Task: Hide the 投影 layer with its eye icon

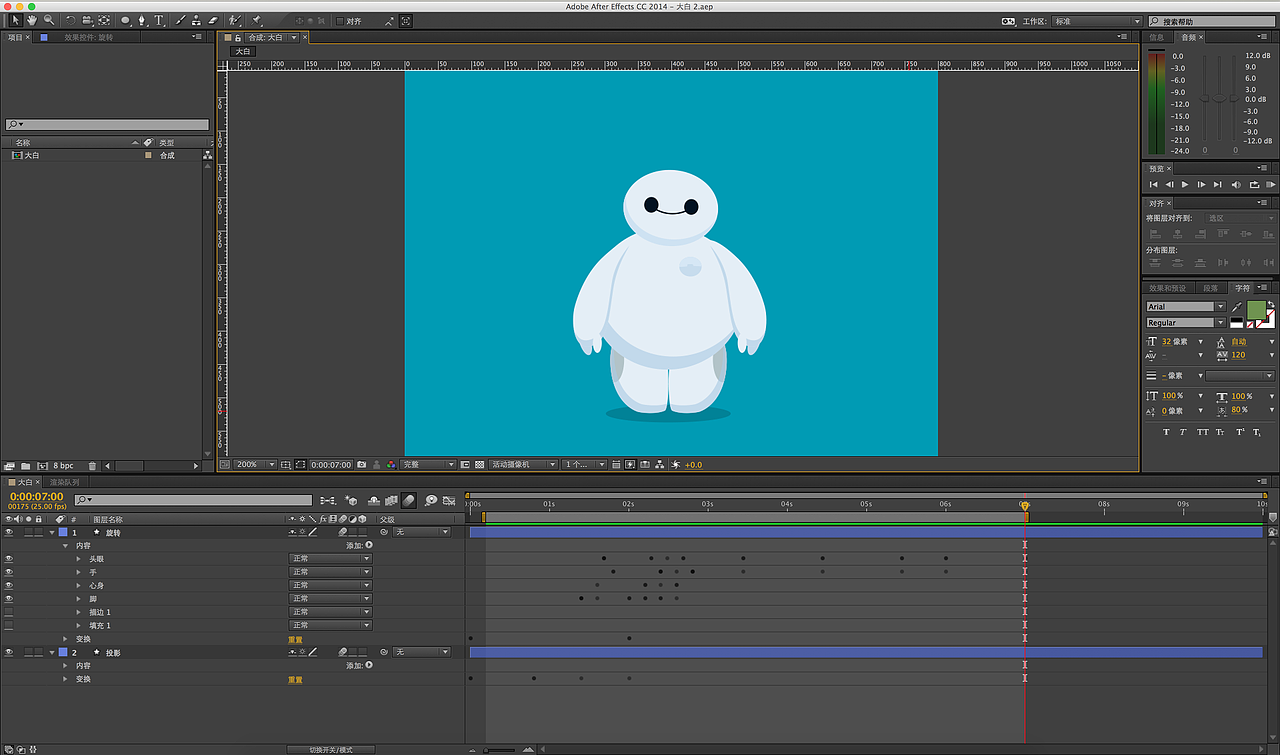Action: (9, 652)
